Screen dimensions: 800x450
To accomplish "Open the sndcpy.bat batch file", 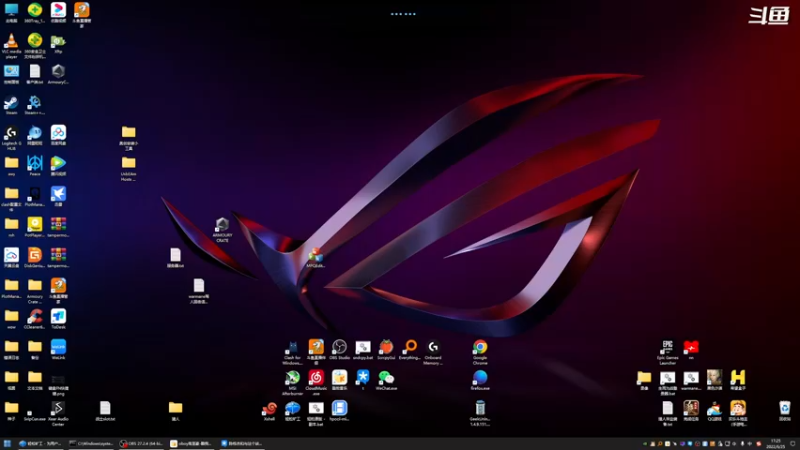I will (363, 347).
